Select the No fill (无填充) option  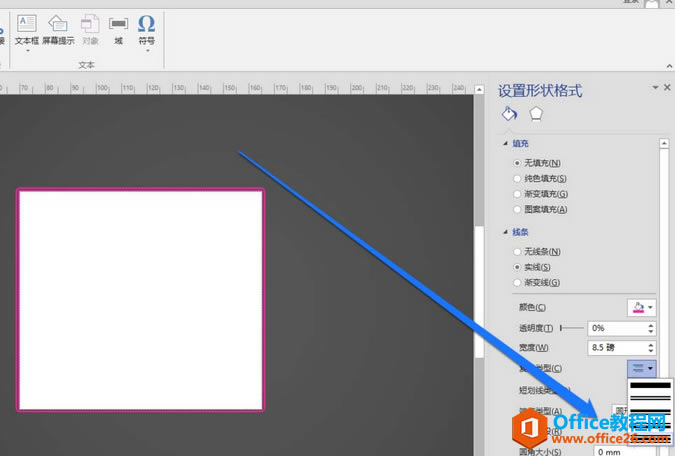[x=517, y=163]
